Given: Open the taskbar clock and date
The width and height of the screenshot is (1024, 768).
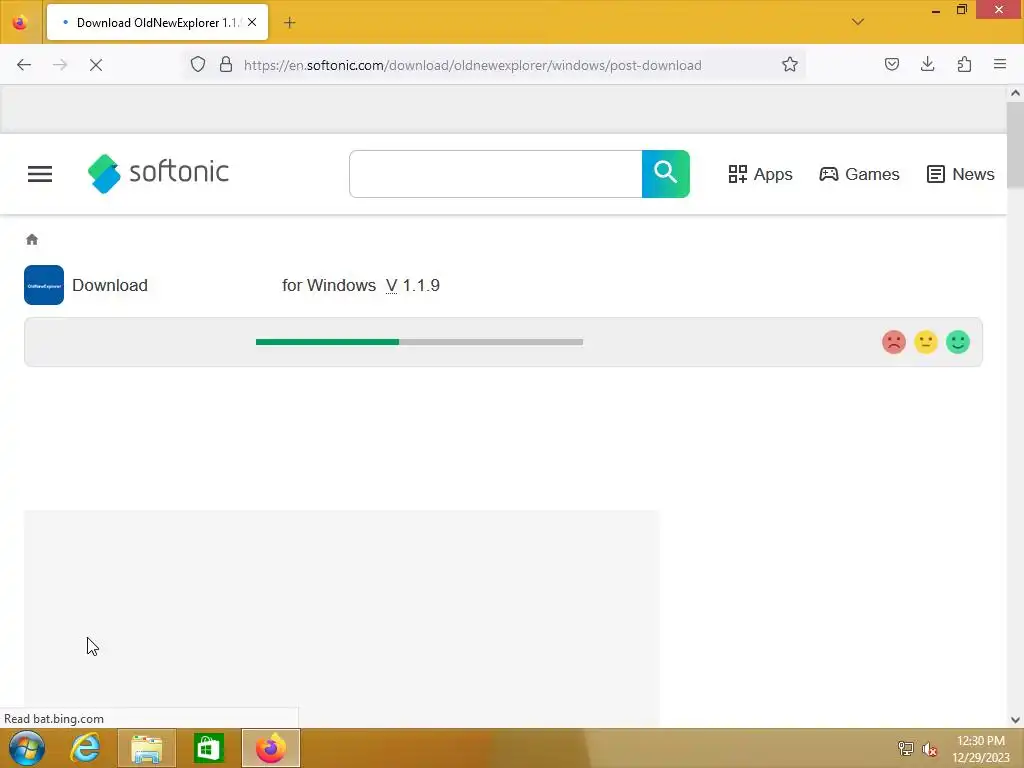Looking at the screenshot, I should coord(980,749).
